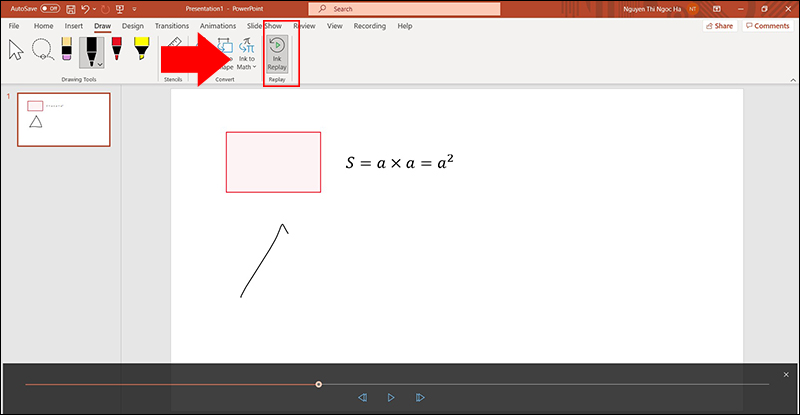Open the Help tab
The height and width of the screenshot is (415, 800).
[405, 26]
